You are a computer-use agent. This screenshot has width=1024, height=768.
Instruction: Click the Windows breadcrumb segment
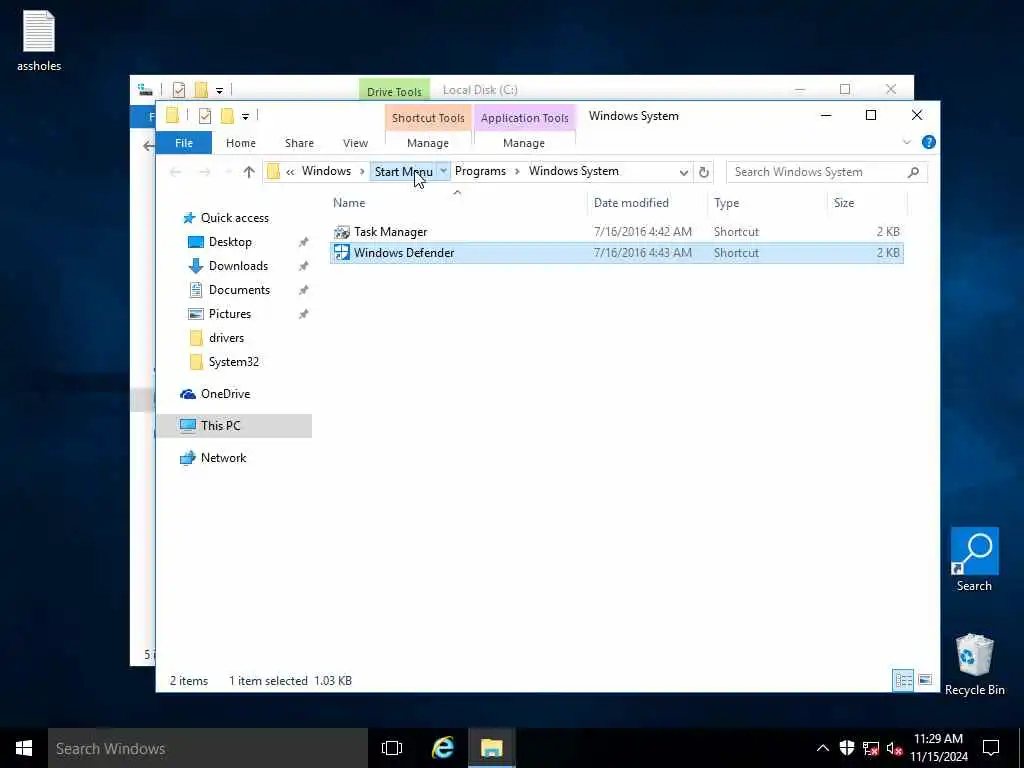[326, 171]
